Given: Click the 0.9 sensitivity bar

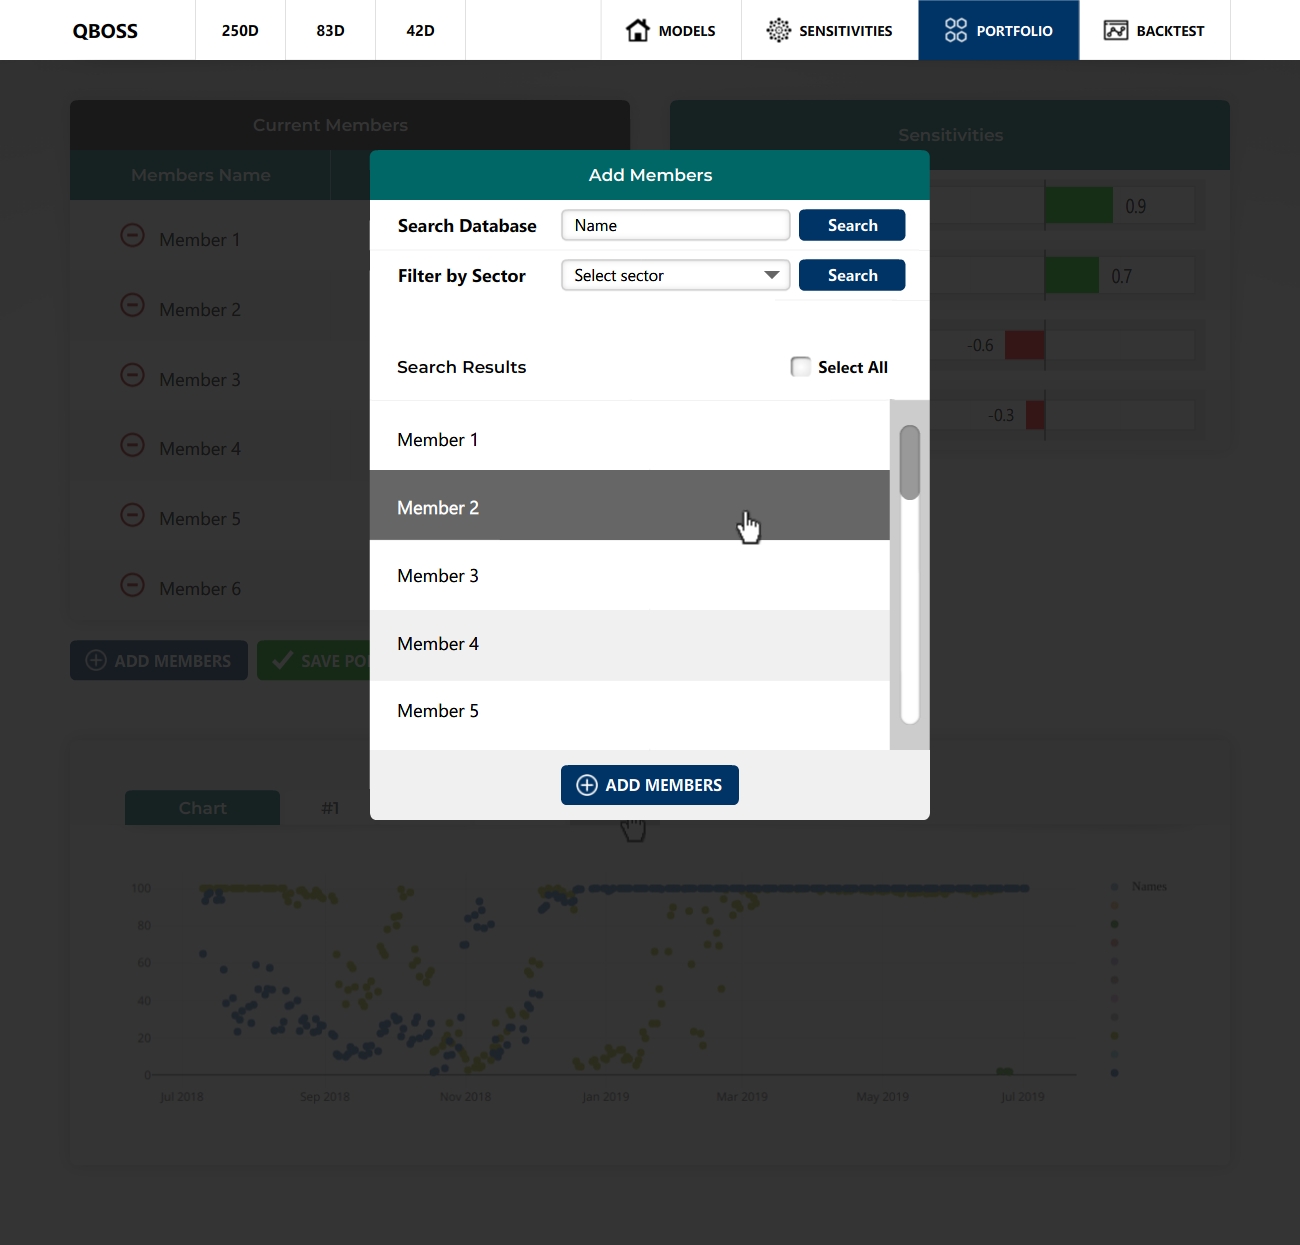Looking at the screenshot, I should click(1078, 205).
